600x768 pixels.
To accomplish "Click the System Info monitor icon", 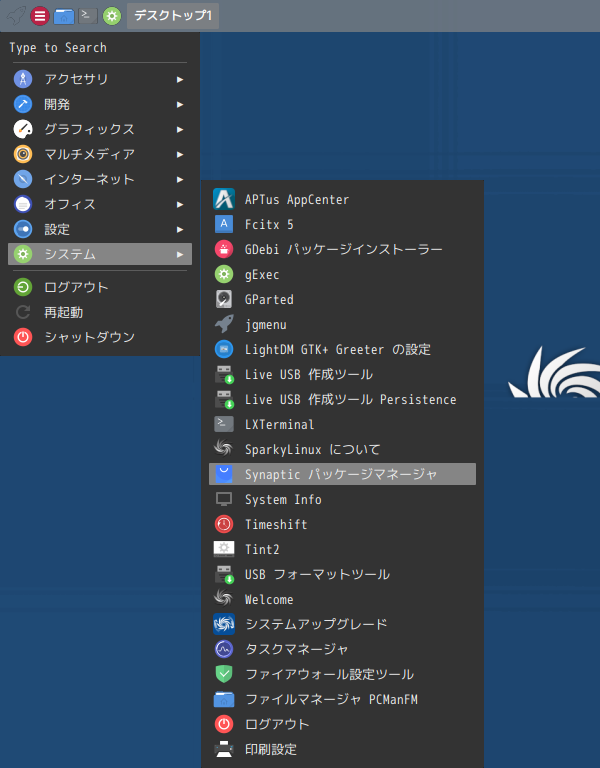I will [224, 499].
